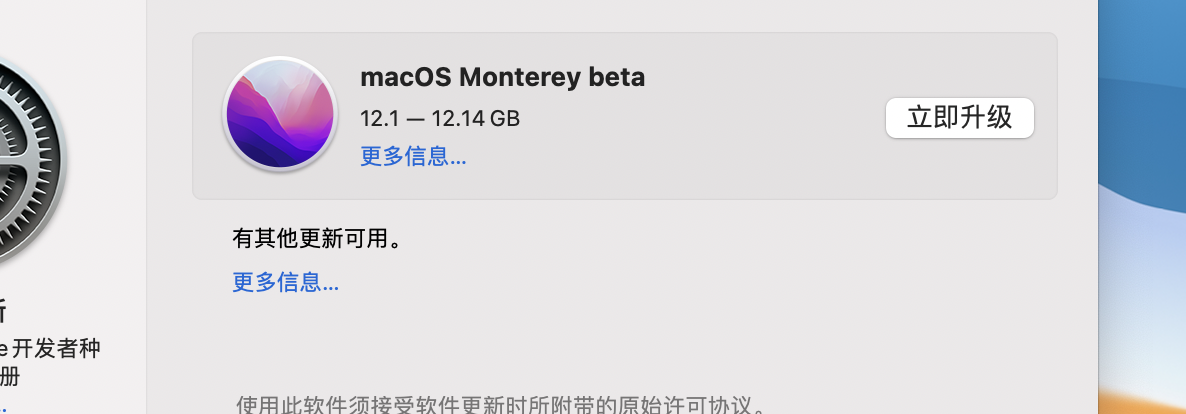Click the 12.1 — 12.14 GB size text
Image resolution: width=1186 pixels, height=414 pixels.
pos(440,118)
